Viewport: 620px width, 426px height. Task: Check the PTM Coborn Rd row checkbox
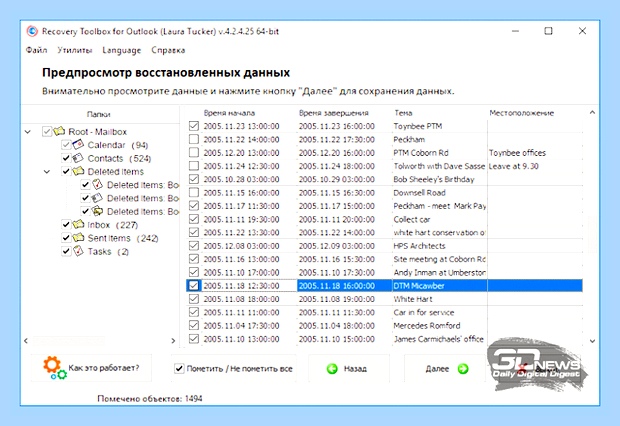point(194,152)
